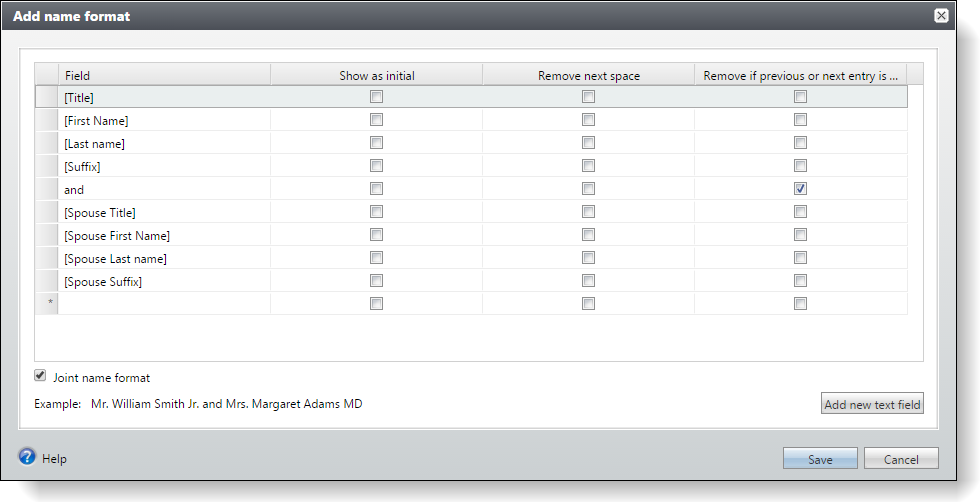Check Show as initial for [First Name]
This screenshot has width=980, height=502.
coord(376,120)
